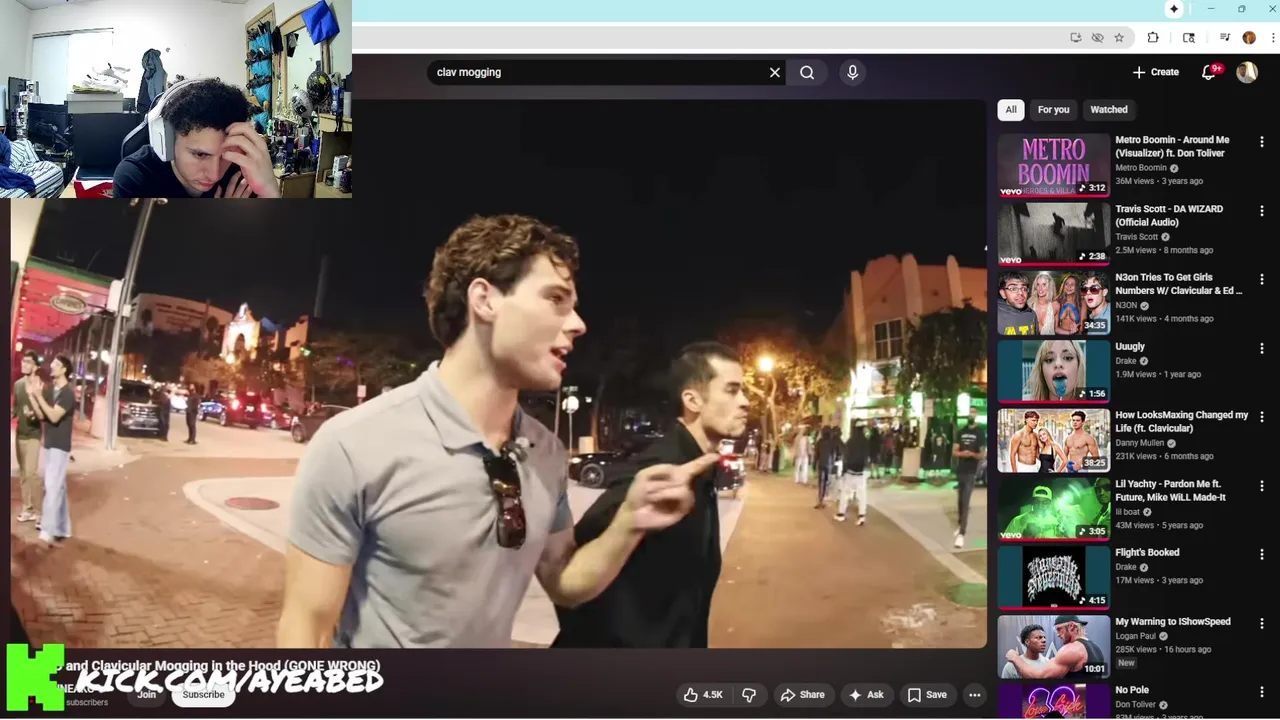
Task: Visit Danny Mullen channel name
Action: coord(1139,443)
